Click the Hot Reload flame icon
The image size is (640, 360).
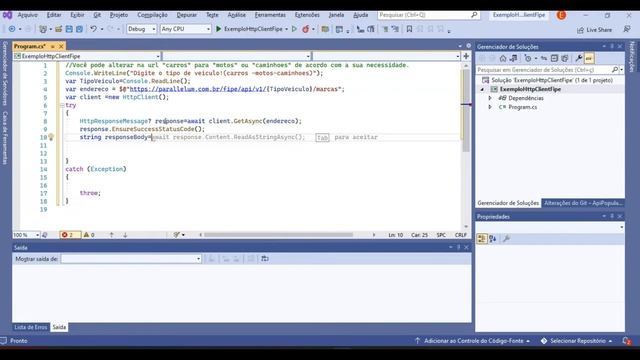[x=305, y=29]
